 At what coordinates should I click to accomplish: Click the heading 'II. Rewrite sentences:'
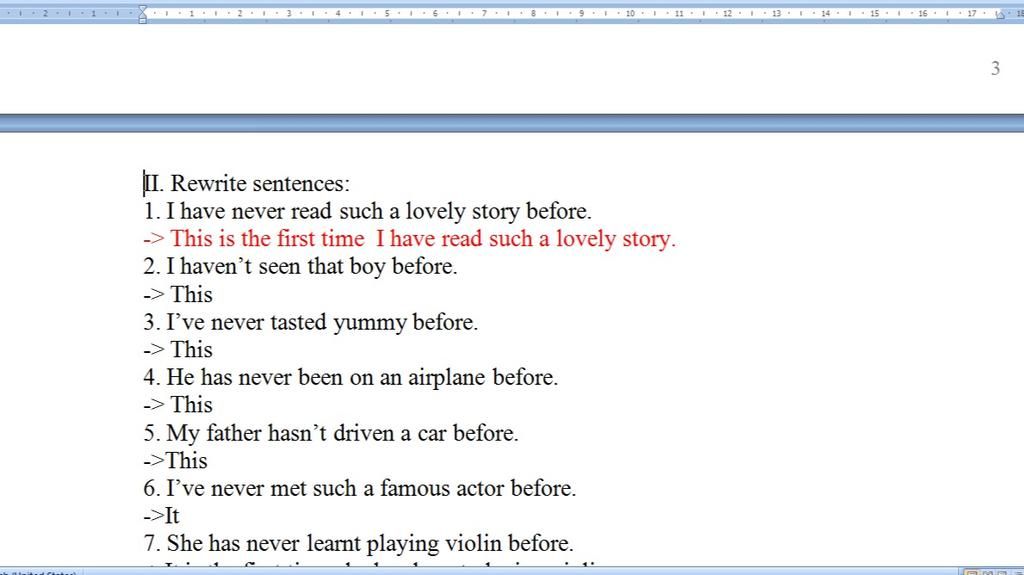(x=247, y=184)
